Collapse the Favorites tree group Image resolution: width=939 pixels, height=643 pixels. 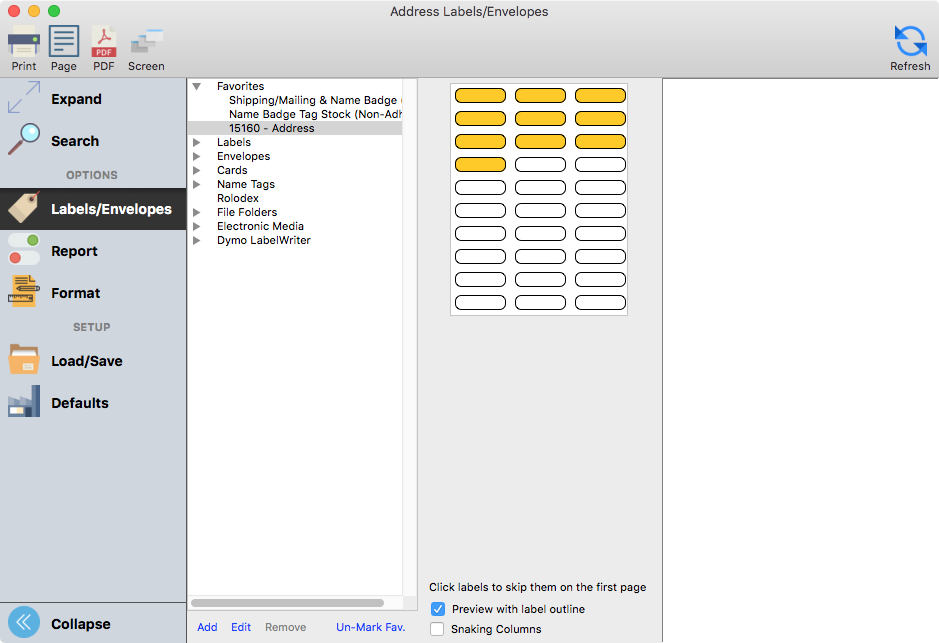coord(197,87)
